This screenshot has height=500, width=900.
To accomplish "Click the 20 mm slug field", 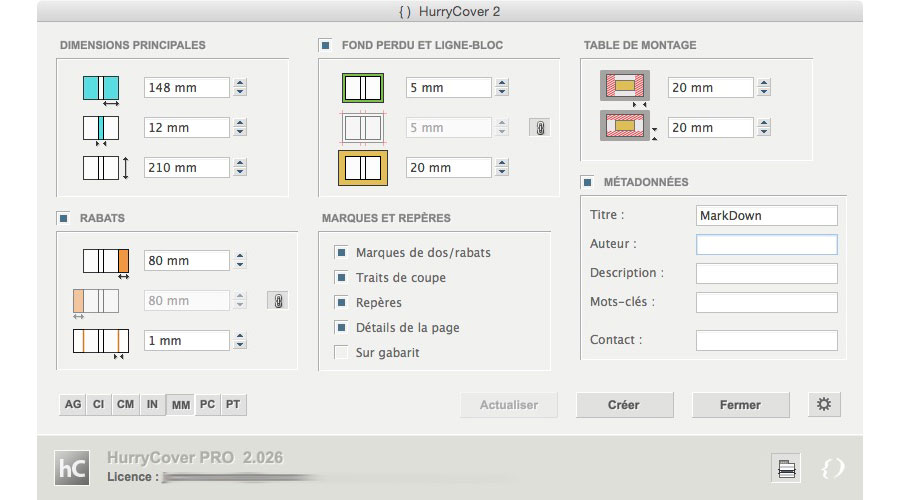I will pyautogui.click(x=448, y=168).
